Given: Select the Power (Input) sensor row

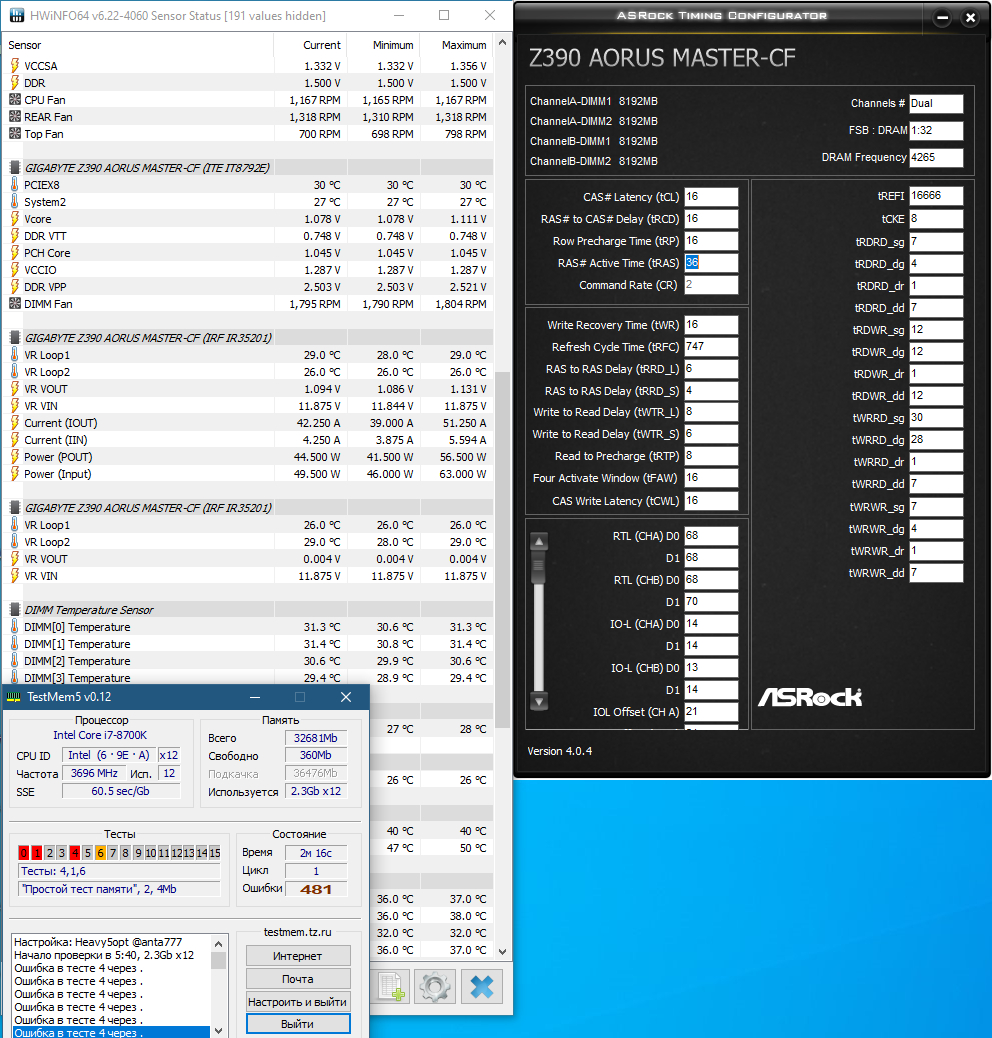Looking at the screenshot, I should 248,474.
